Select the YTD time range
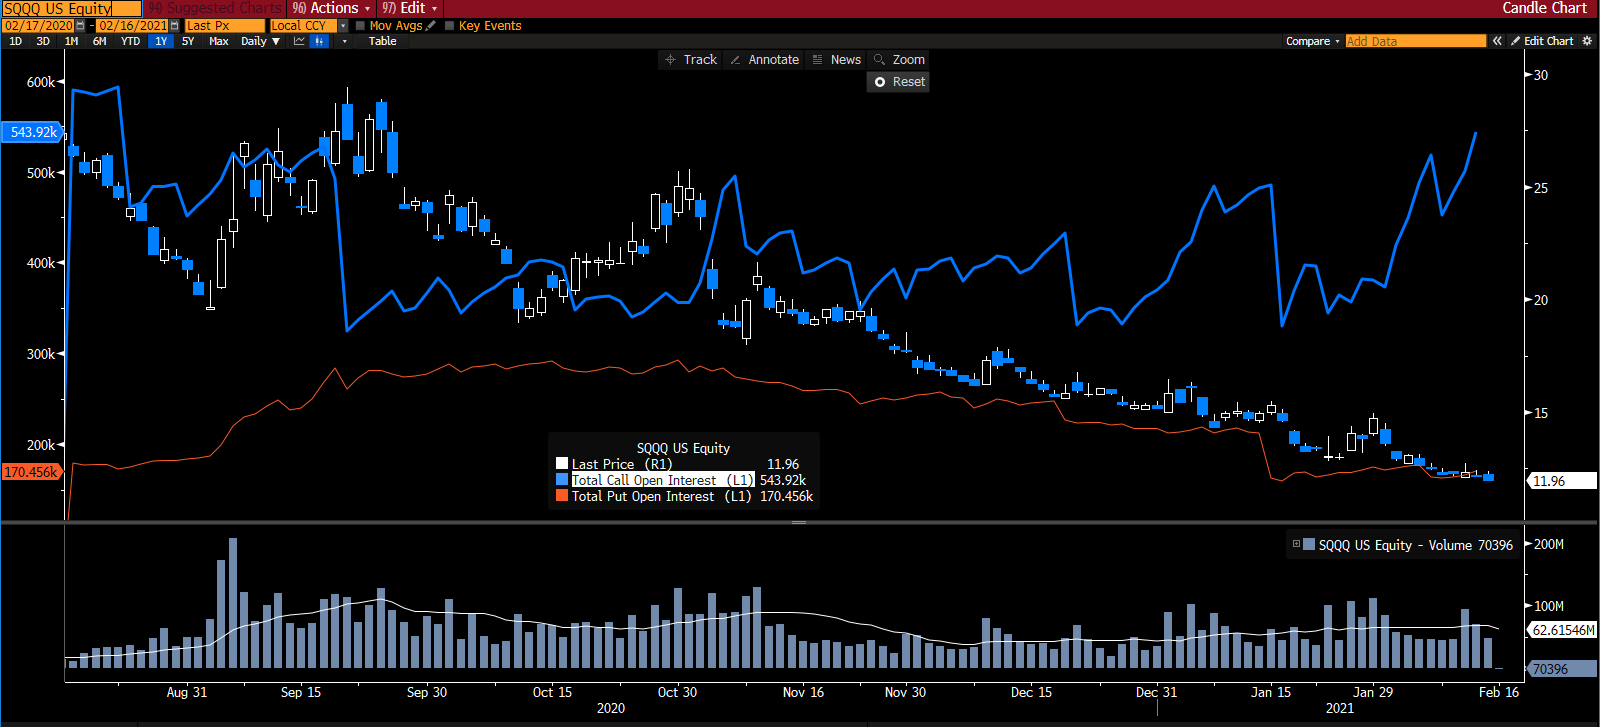Image resolution: width=1600 pixels, height=727 pixels. [x=130, y=41]
